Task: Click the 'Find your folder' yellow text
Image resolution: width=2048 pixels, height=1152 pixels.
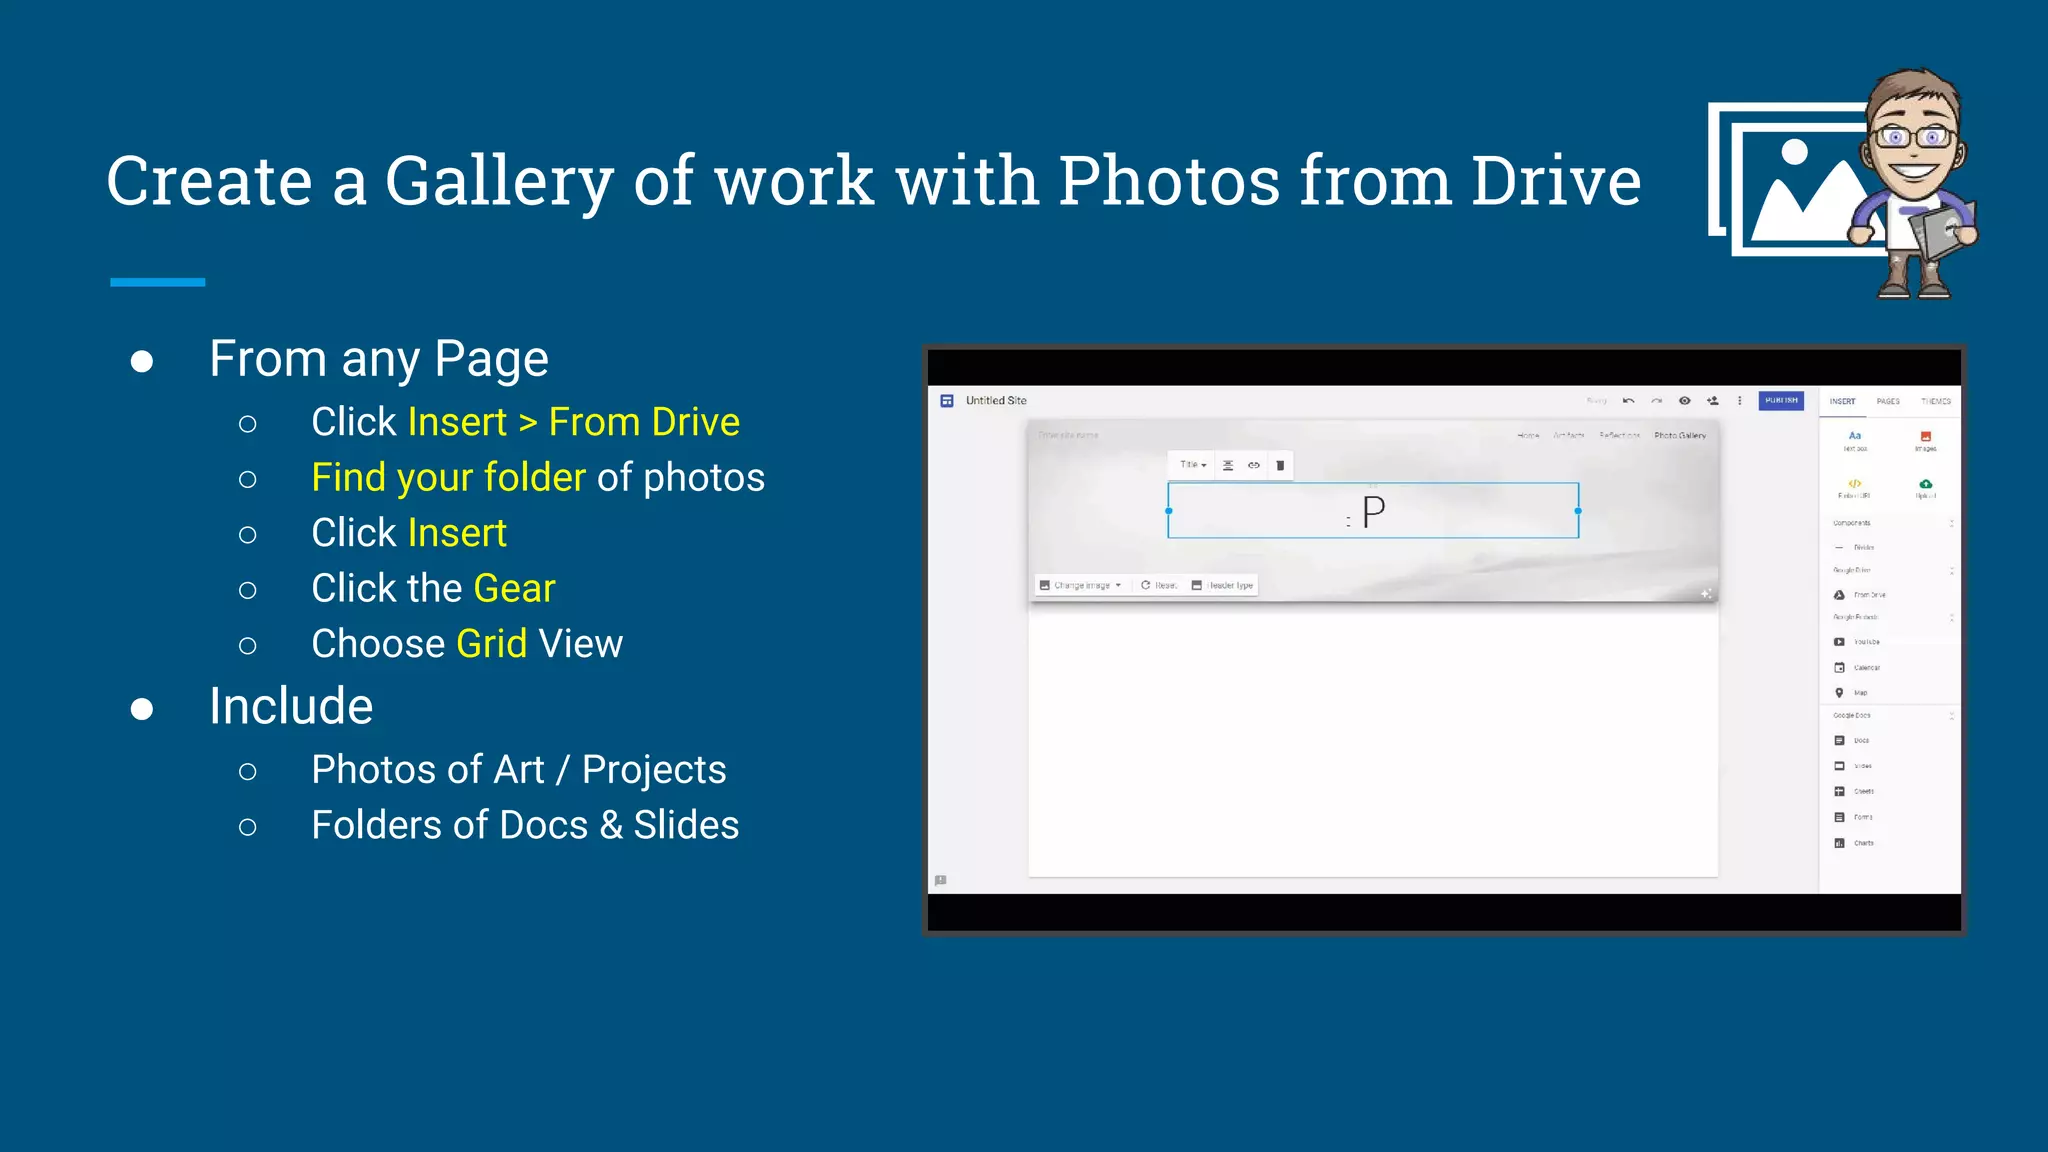Action: coord(448,478)
